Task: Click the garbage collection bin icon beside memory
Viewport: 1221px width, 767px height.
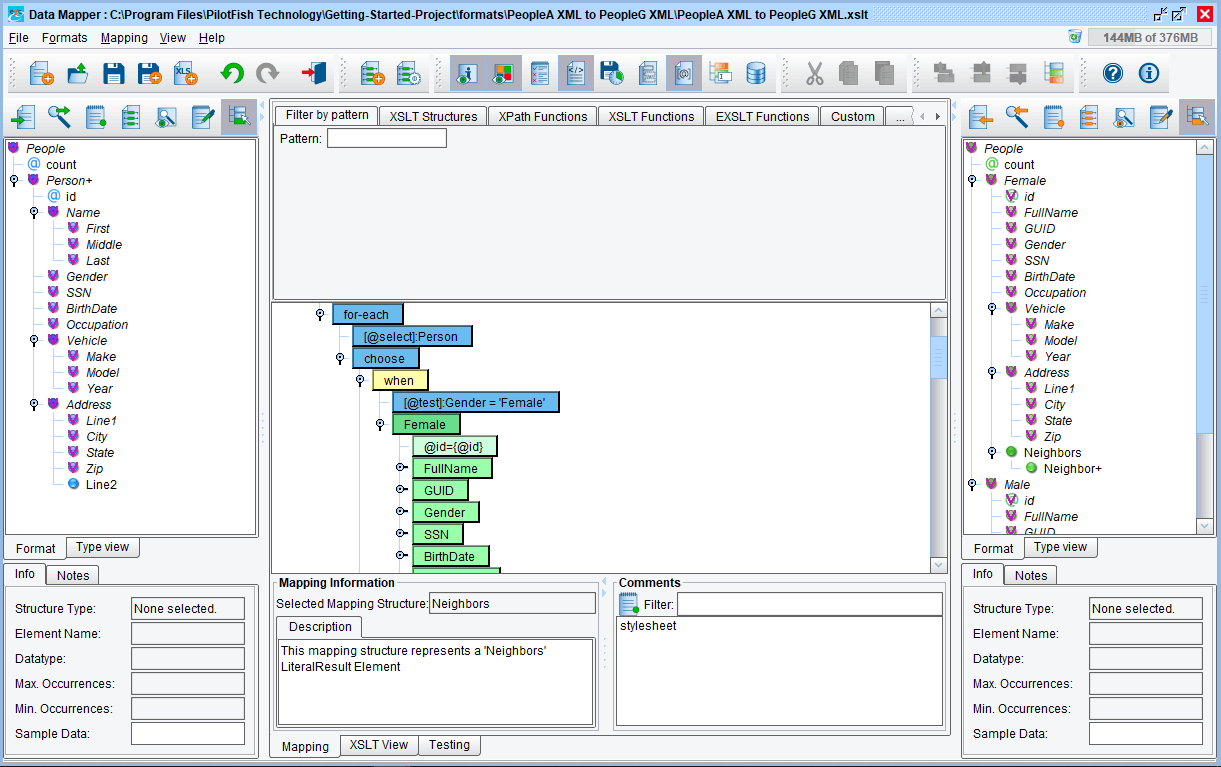Action: click(x=1075, y=37)
